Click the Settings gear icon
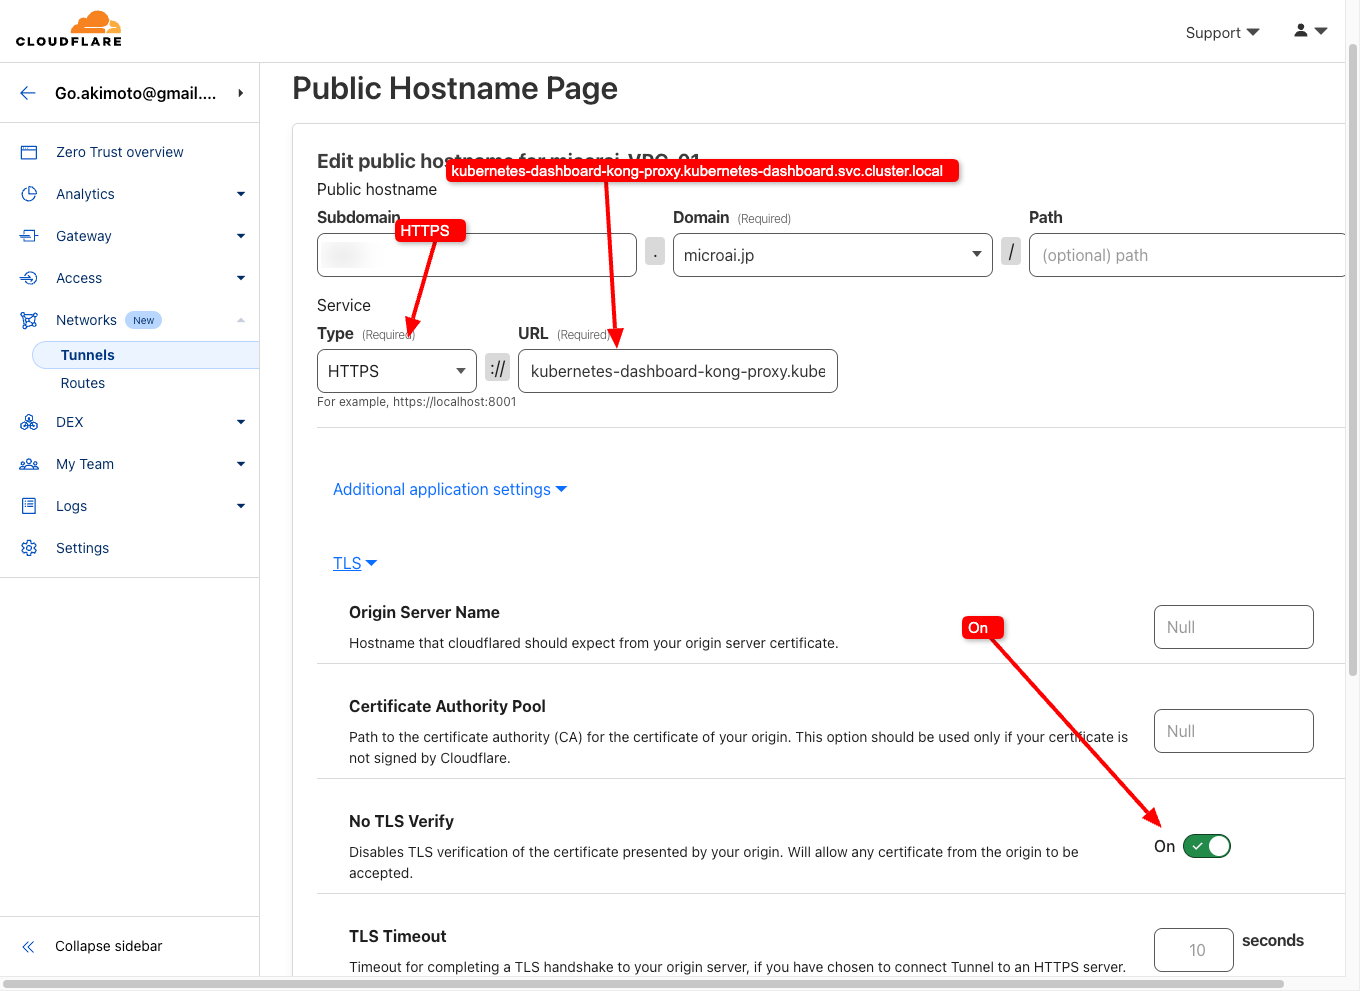1360x991 pixels. tap(29, 548)
